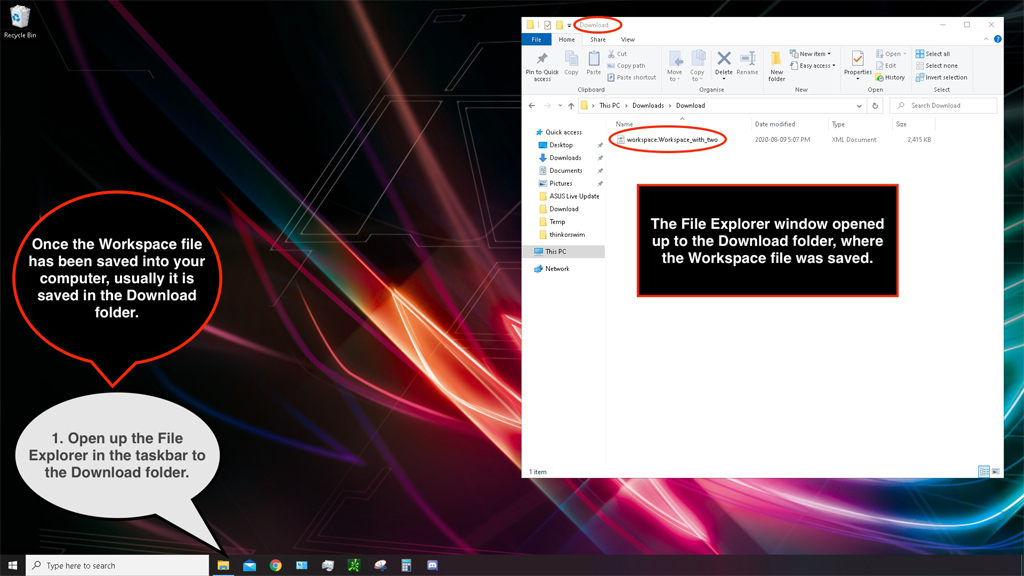The width and height of the screenshot is (1024, 576).
Task: Open the Recycle Bin desktop icon
Action: pos(20,22)
